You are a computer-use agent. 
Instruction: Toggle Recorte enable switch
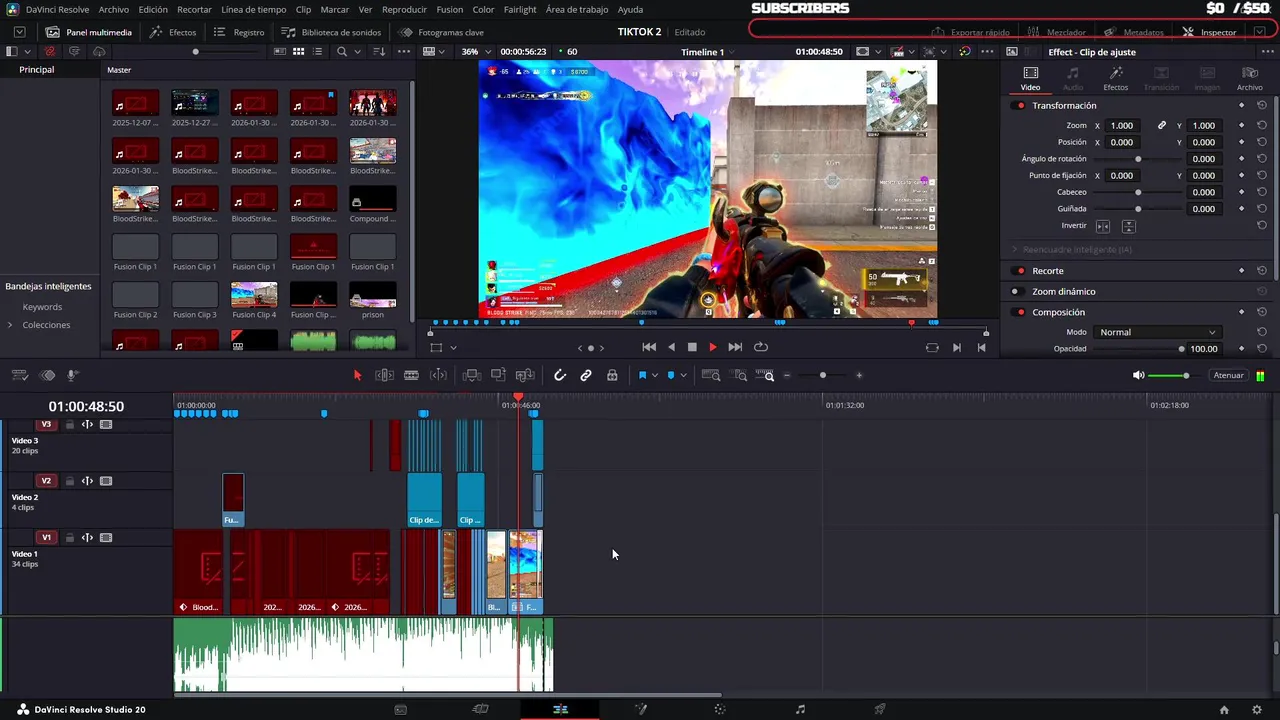pyautogui.click(x=1020, y=271)
